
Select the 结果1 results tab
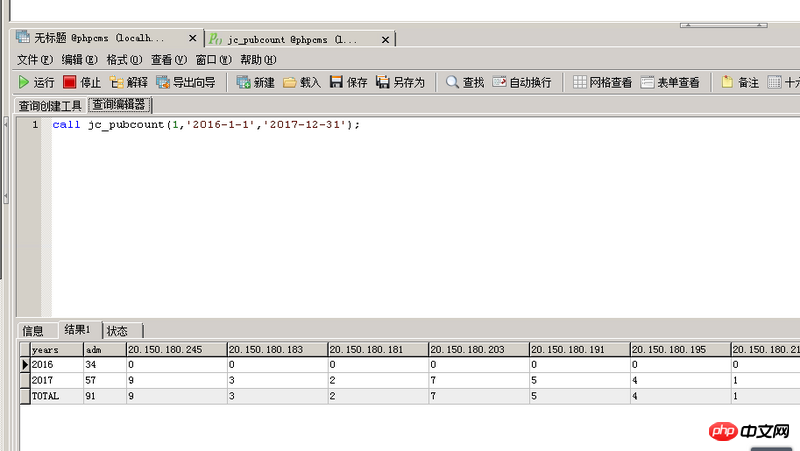coord(78,330)
